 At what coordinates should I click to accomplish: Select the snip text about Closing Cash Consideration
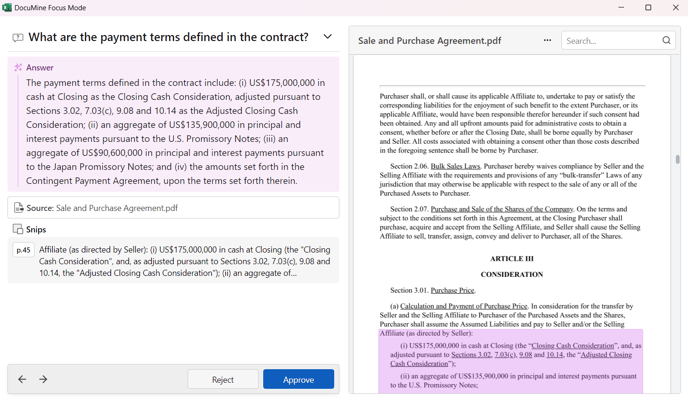tap(184, 261)
